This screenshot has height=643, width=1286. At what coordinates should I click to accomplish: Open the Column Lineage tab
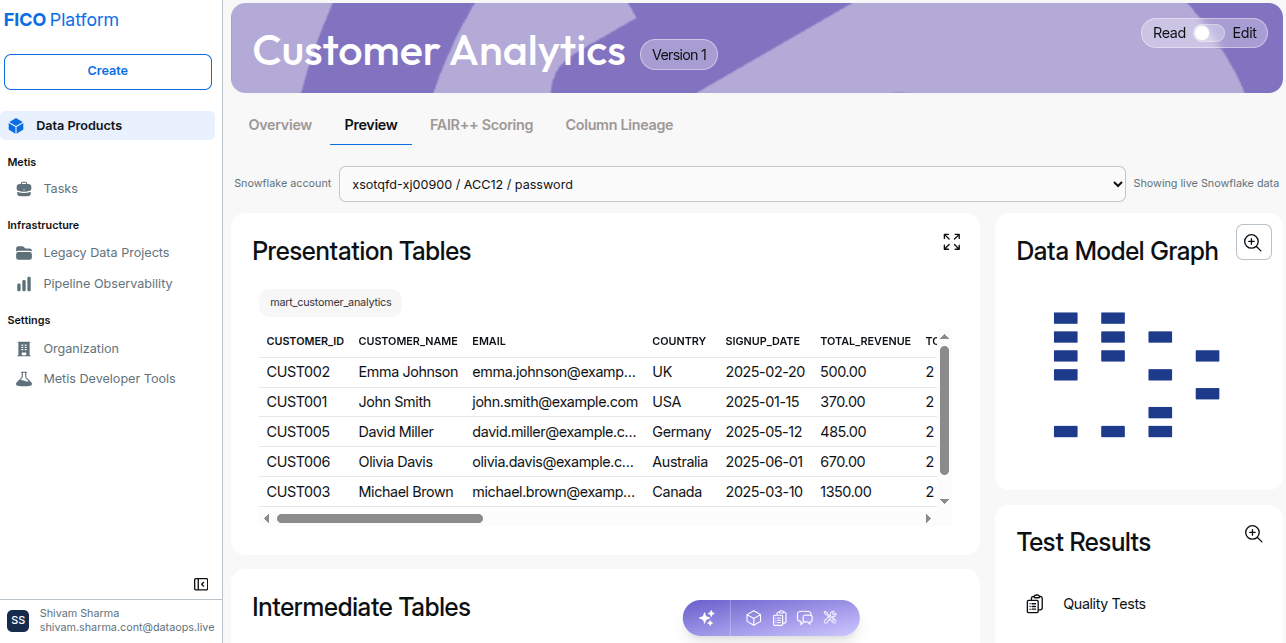[619, 125]
